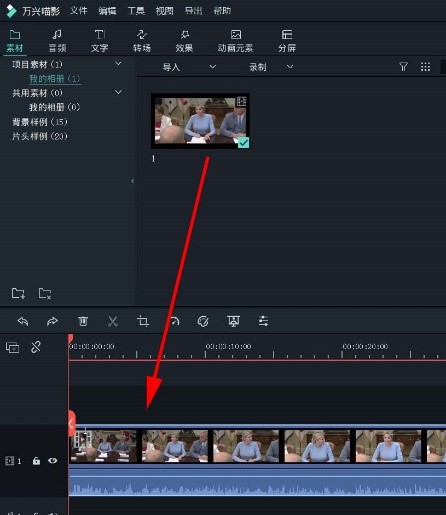Open the color correction tool
446x515 pixels.
(x=203, y=321)
